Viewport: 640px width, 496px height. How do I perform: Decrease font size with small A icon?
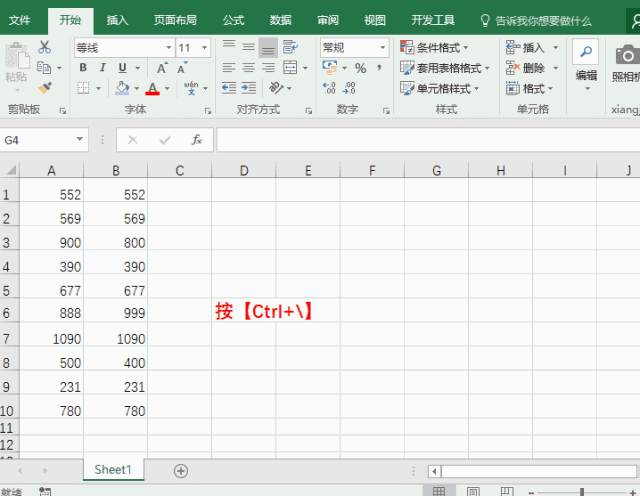click(182, 68)
